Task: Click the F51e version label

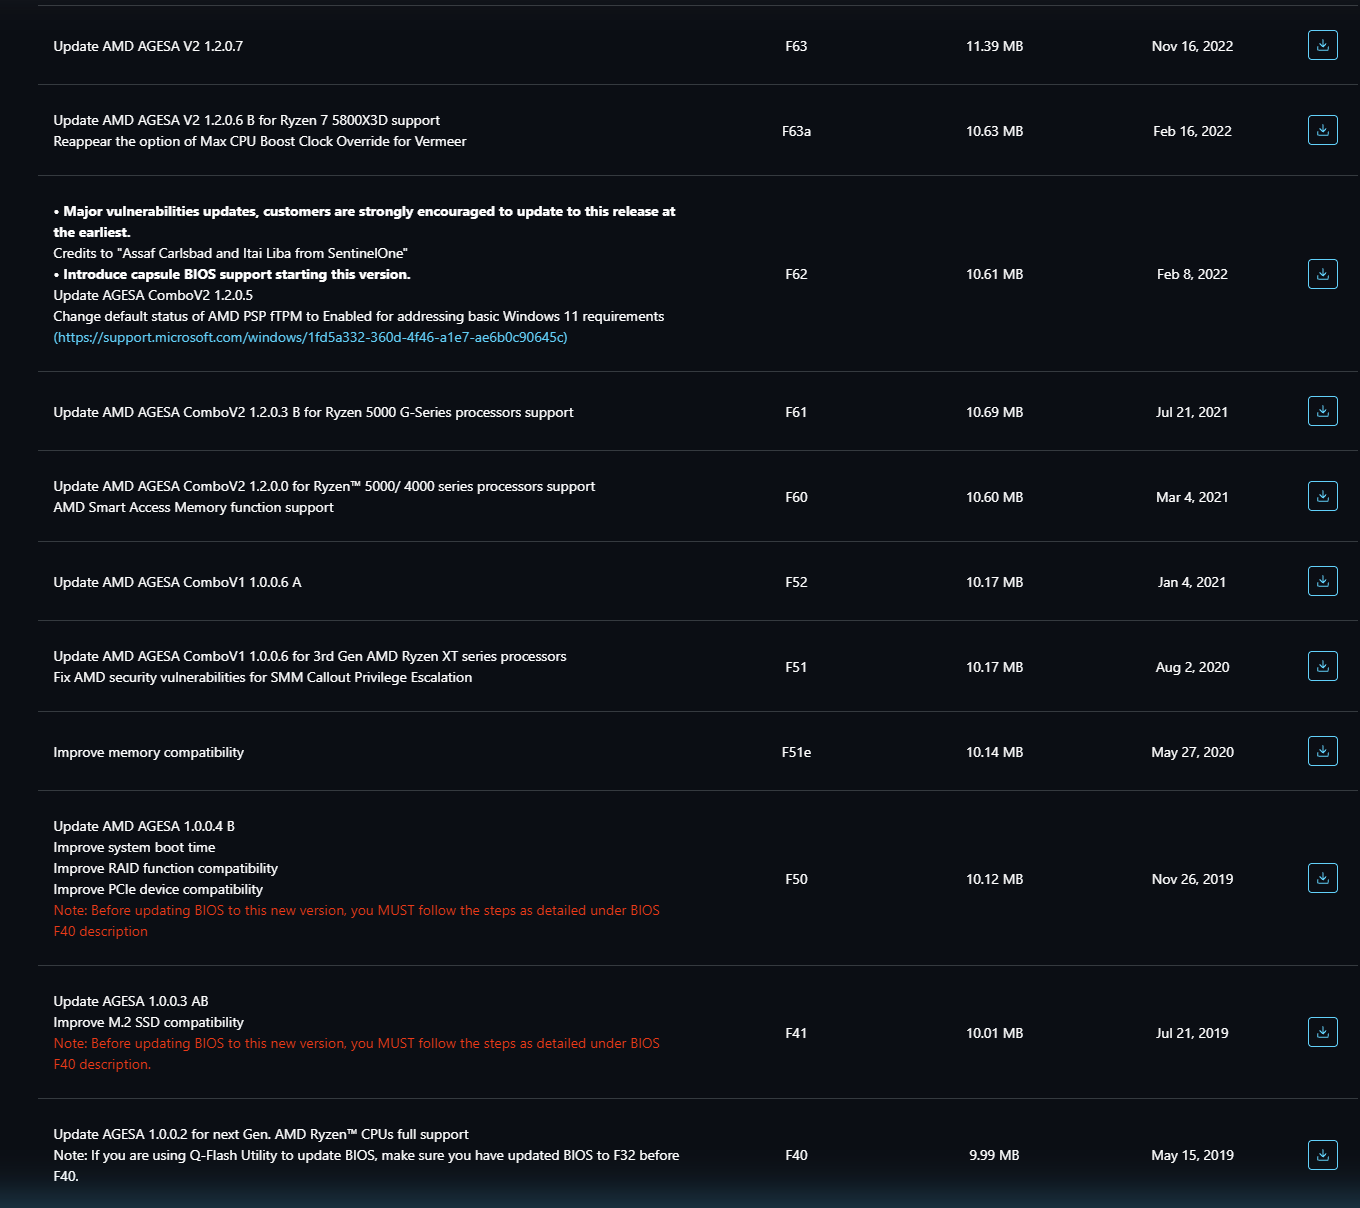Action: (796, 752)
